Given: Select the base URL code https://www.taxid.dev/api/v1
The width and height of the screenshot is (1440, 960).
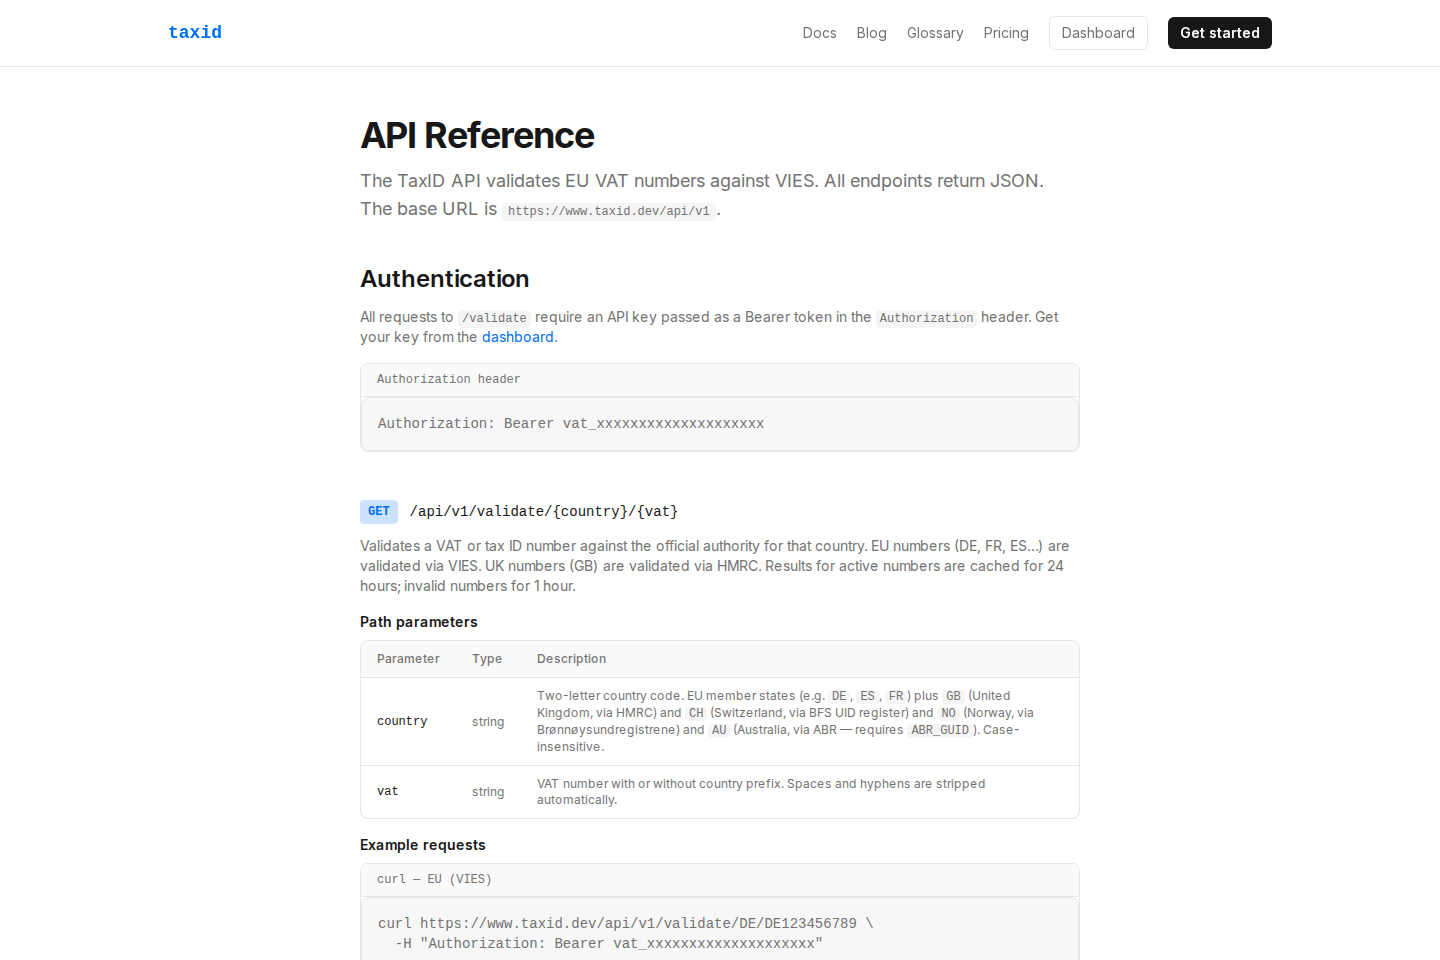Looking at the screenshot, I should [609, 211].
